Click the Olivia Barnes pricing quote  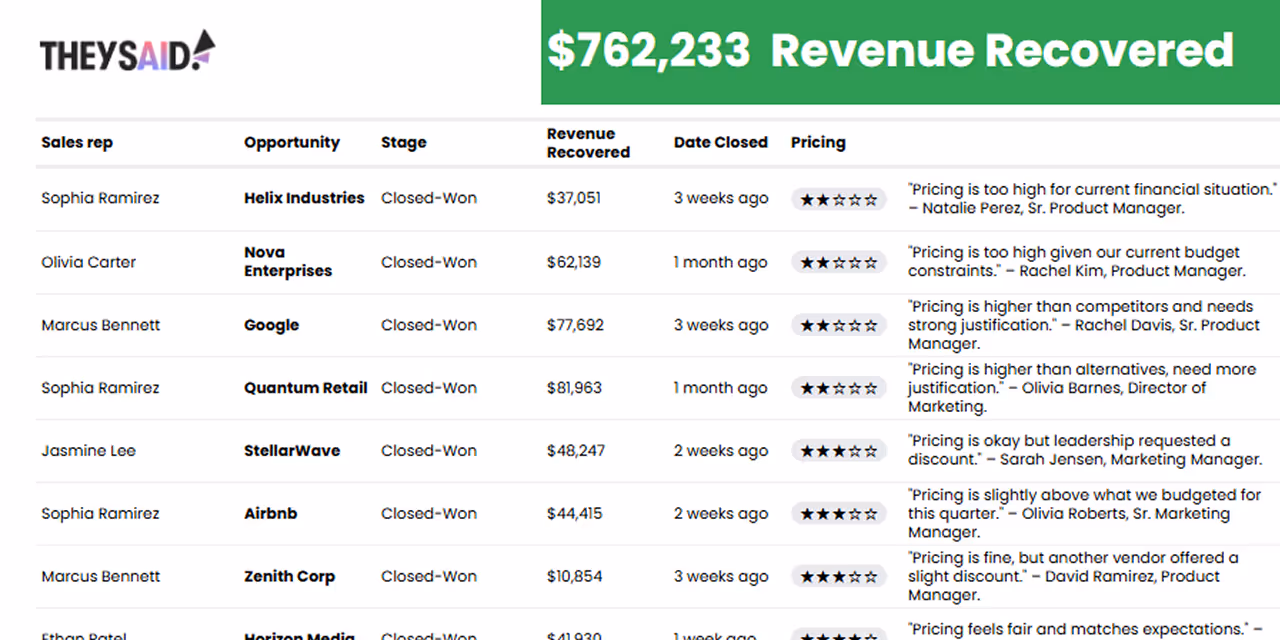[1082, 388]
